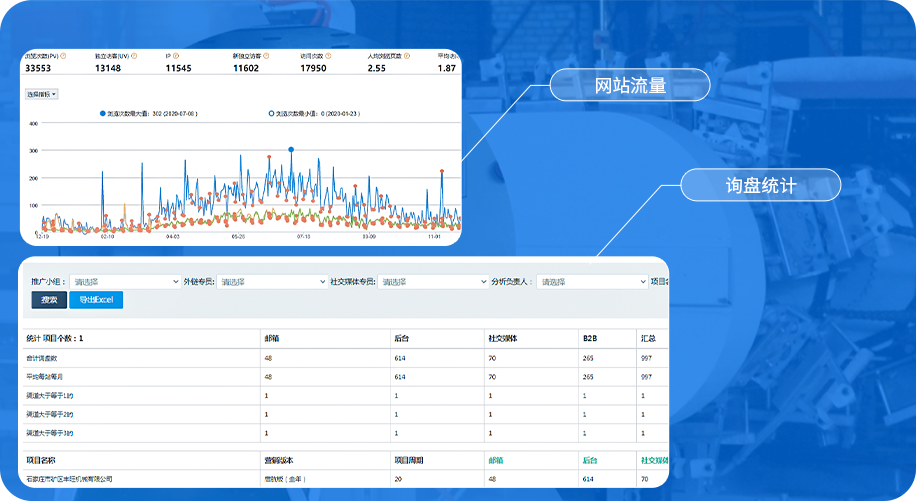Click the help icon next to IP

coord(178,56)
